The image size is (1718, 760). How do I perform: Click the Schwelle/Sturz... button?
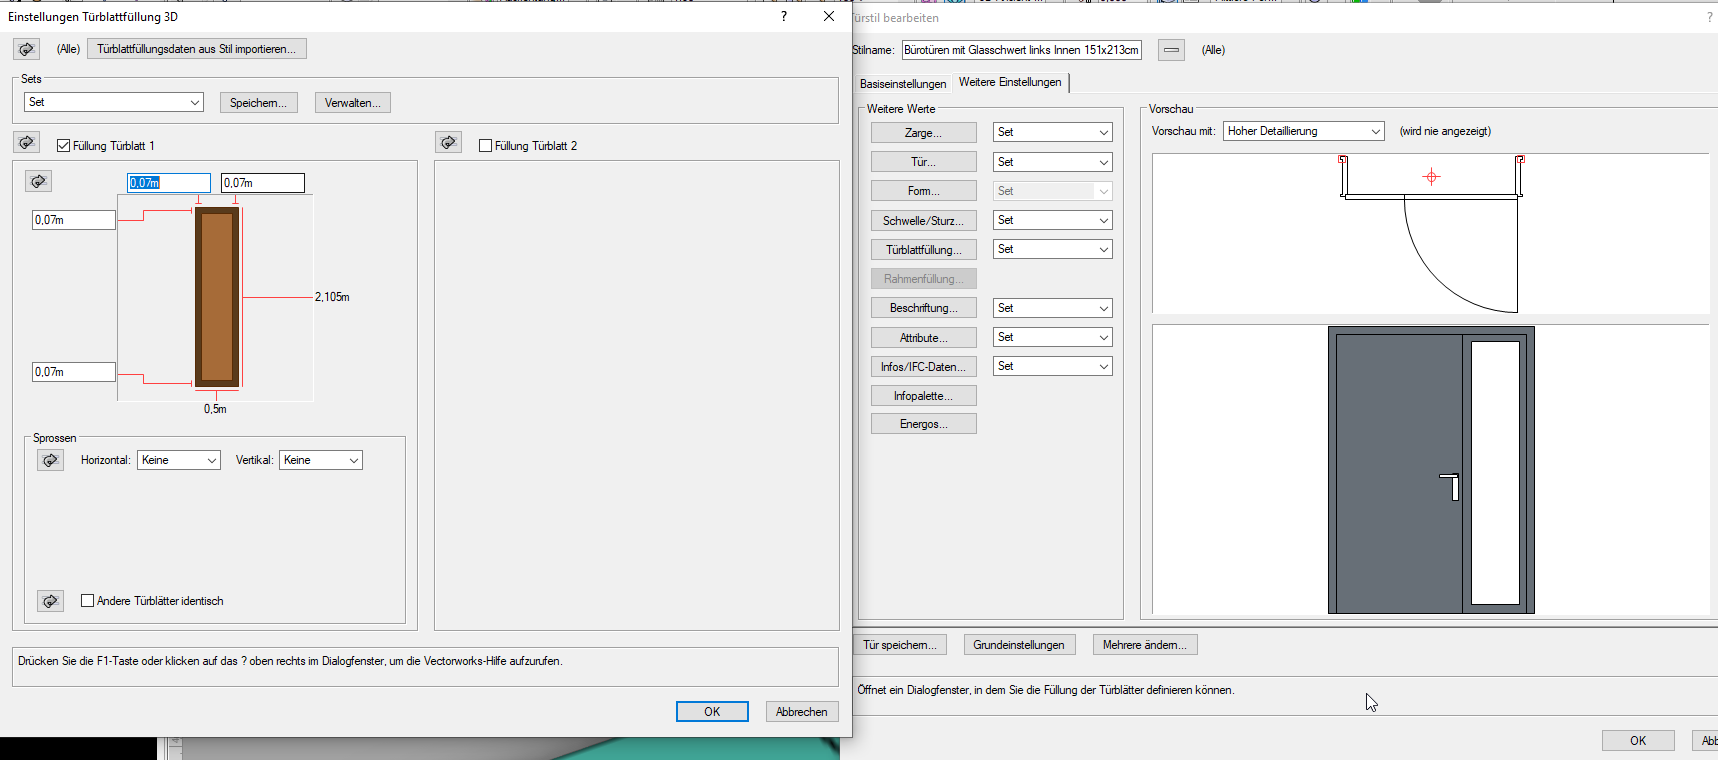pos(923,221)
